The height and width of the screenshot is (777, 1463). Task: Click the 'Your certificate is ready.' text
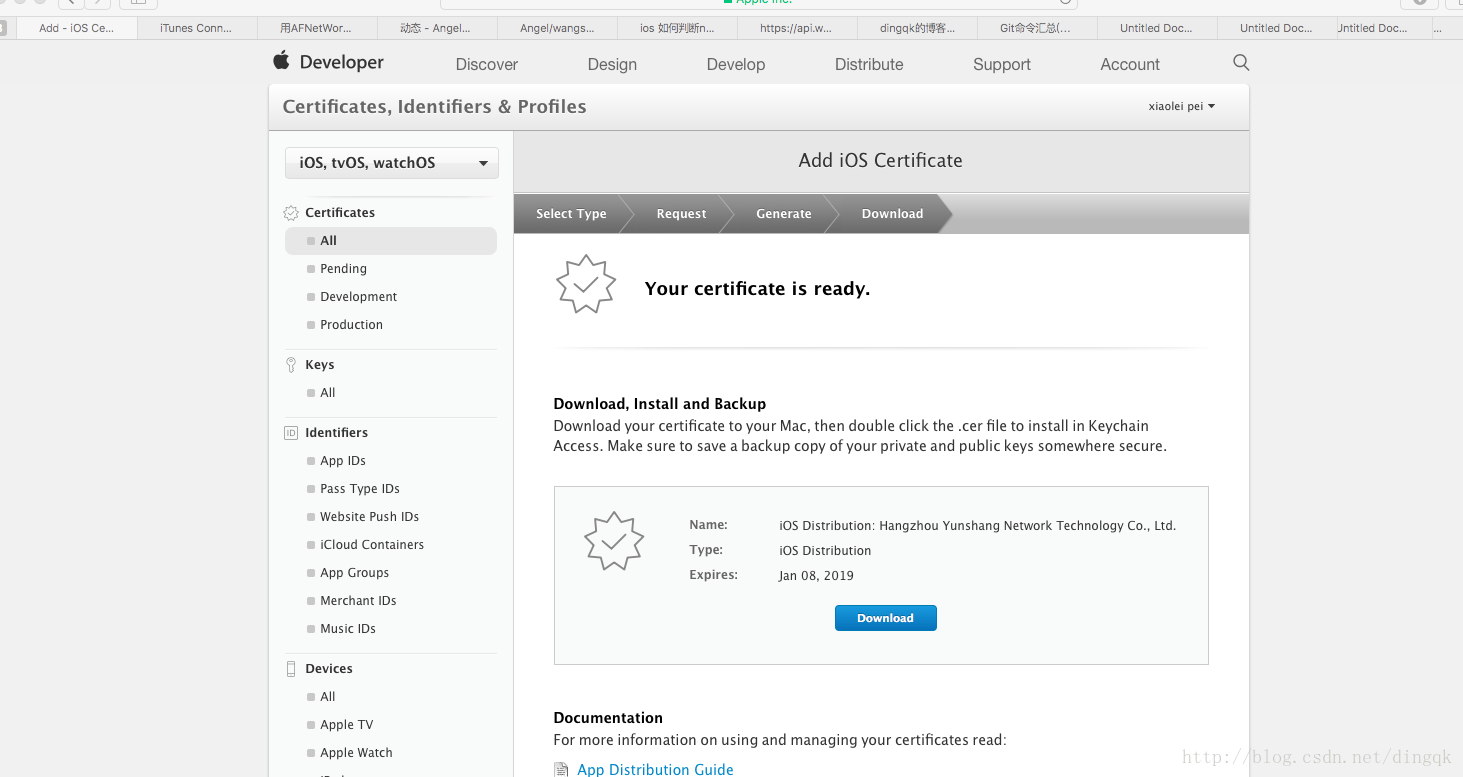757,289
